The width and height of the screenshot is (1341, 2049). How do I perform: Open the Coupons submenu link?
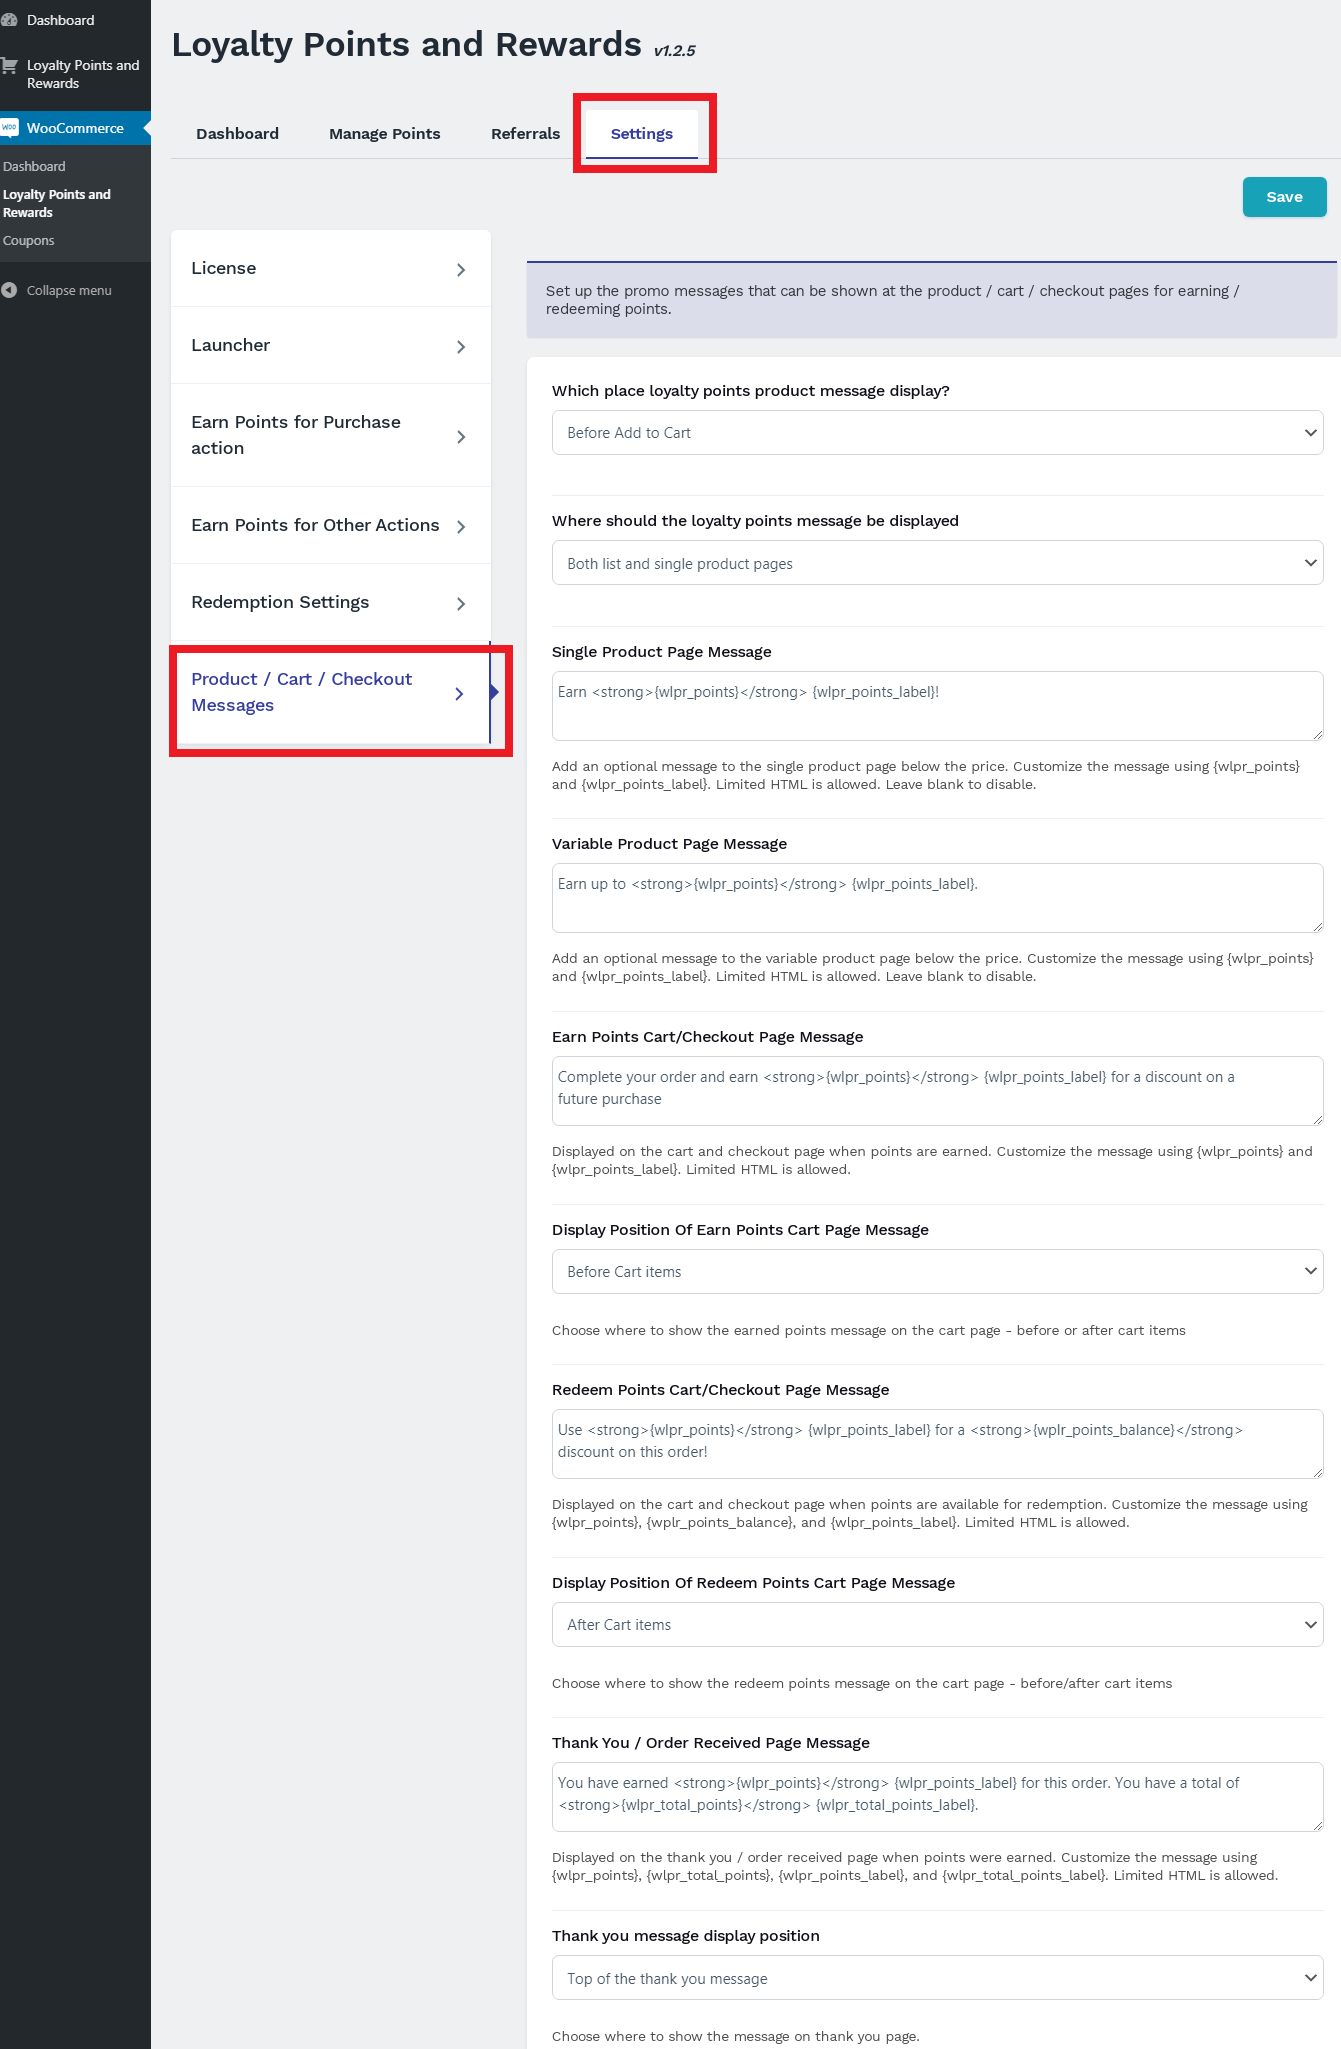[x=29, y=240]
